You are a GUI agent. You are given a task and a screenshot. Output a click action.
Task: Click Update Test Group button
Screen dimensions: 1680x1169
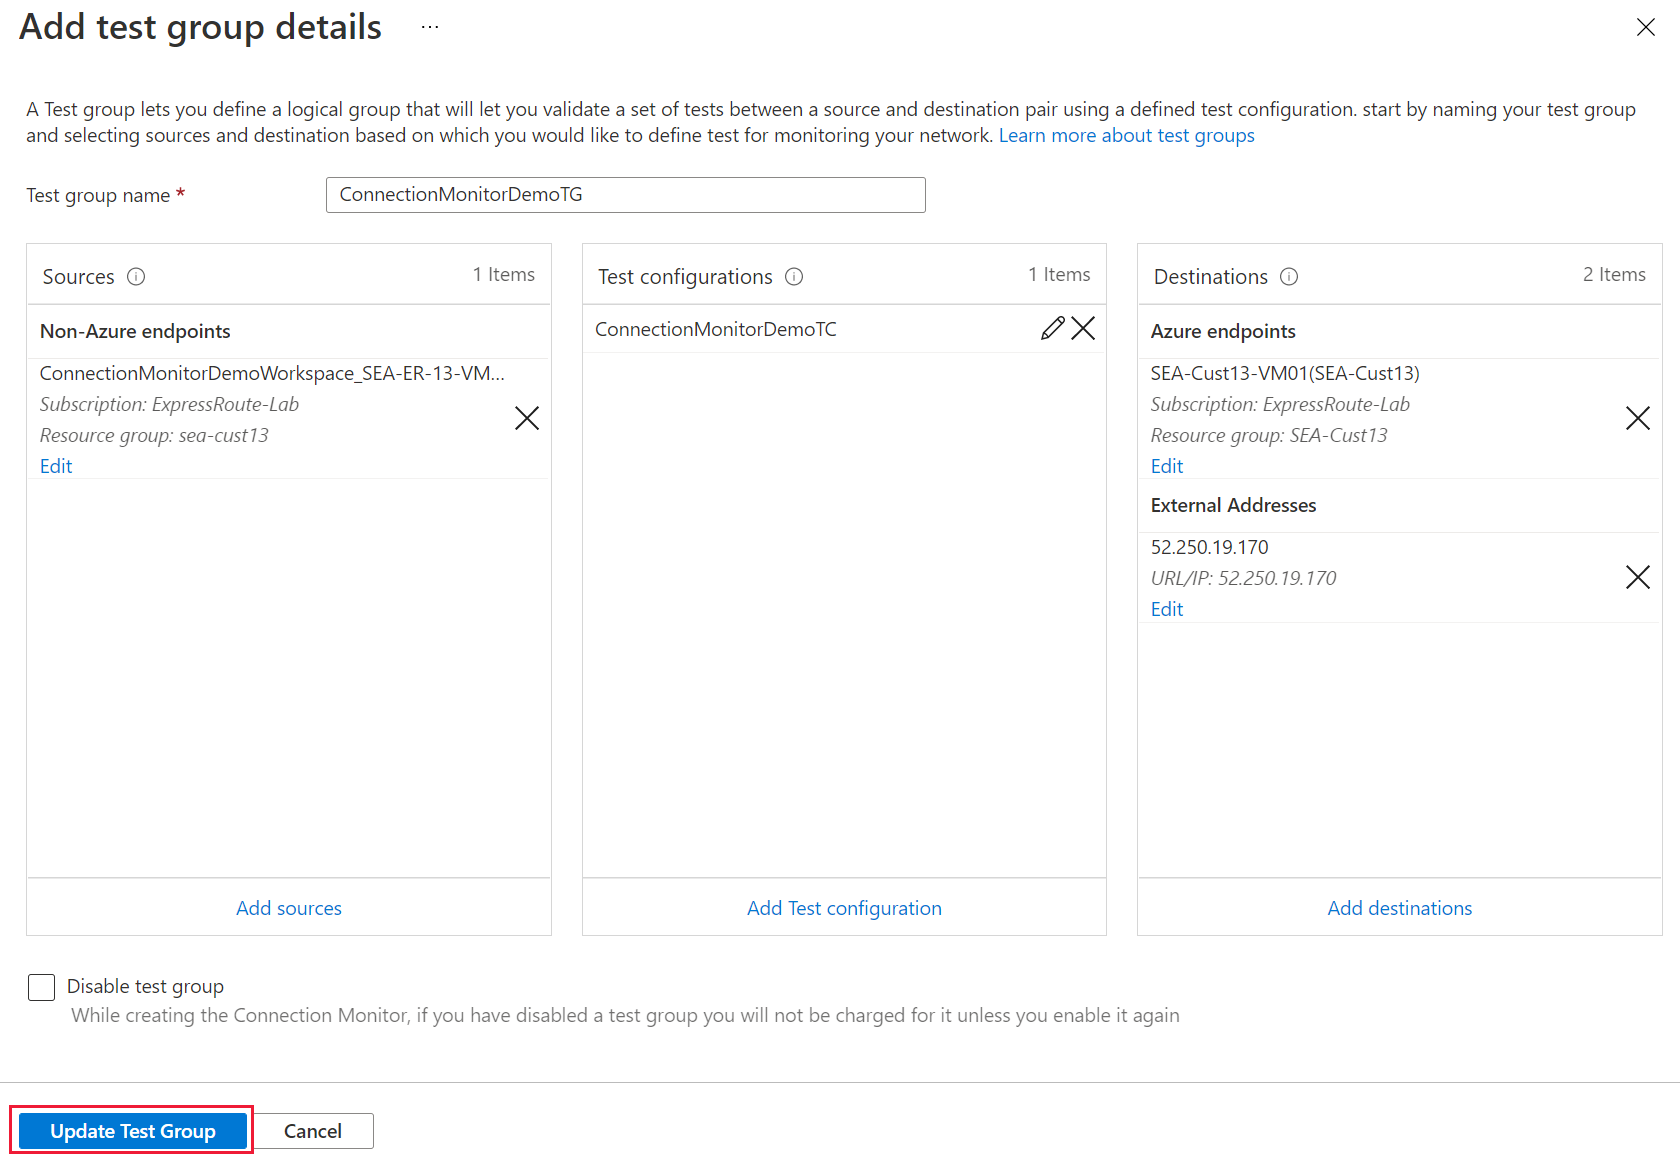pos(133,1131)
